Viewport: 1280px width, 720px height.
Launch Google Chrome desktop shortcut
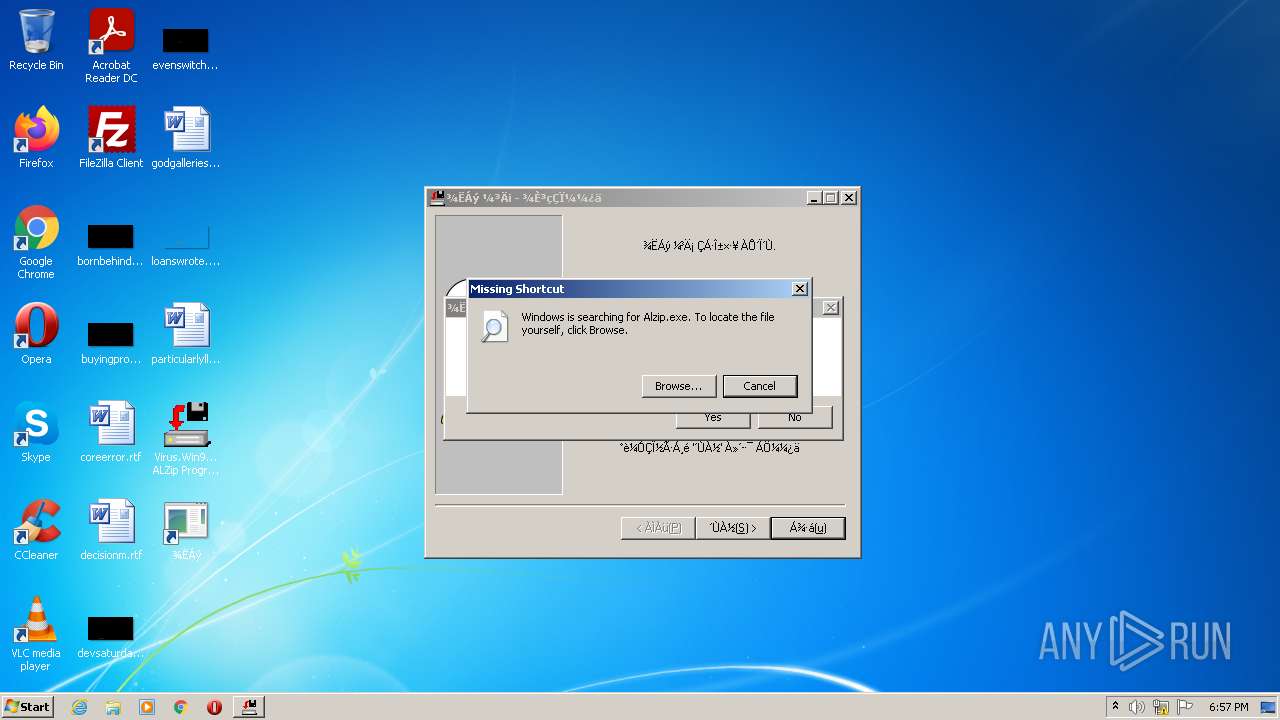36,242
